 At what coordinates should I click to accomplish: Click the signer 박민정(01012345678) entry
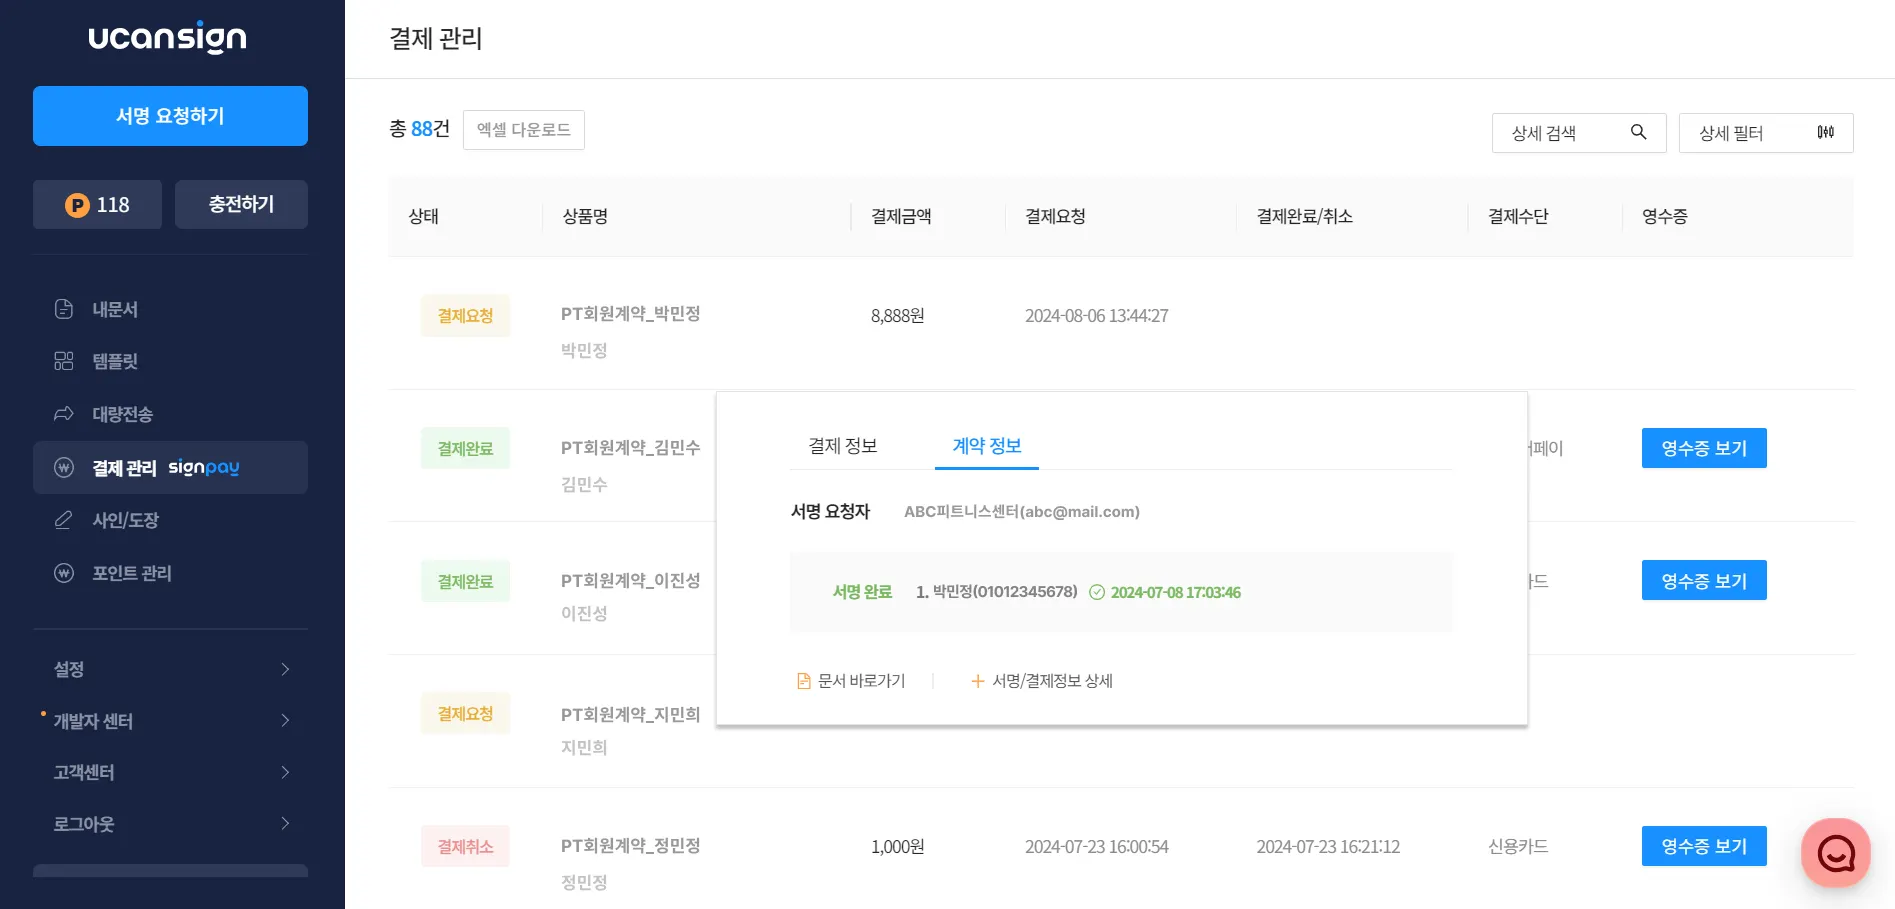click(997, 592)
